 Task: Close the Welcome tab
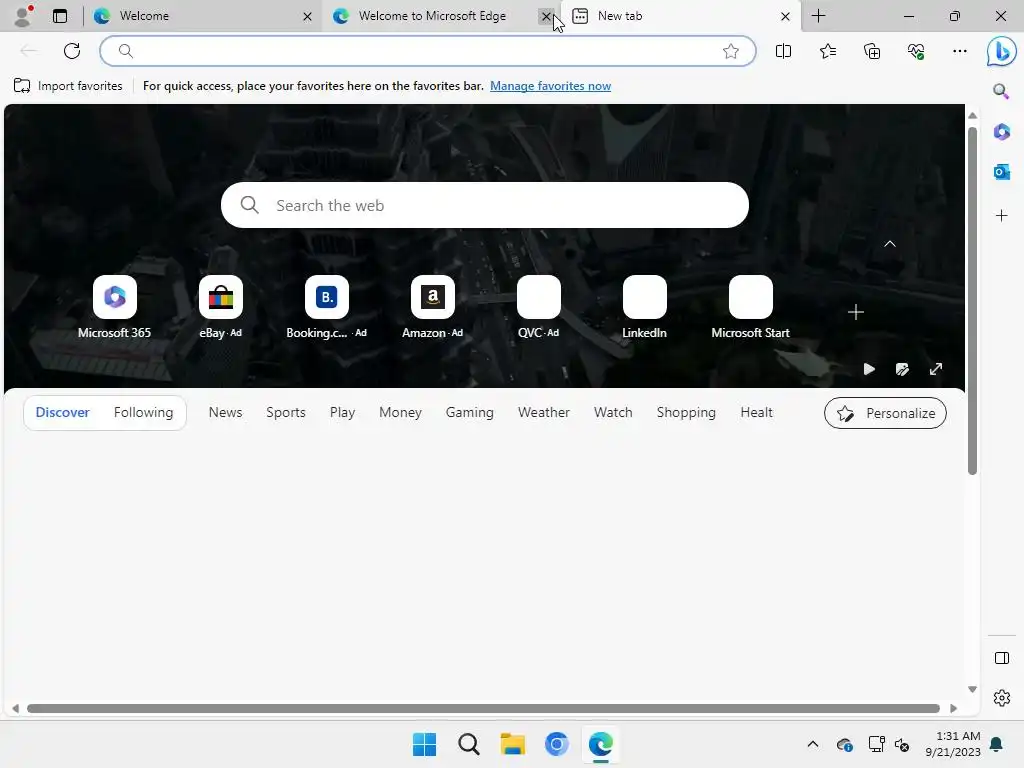(x=307, y=16)
